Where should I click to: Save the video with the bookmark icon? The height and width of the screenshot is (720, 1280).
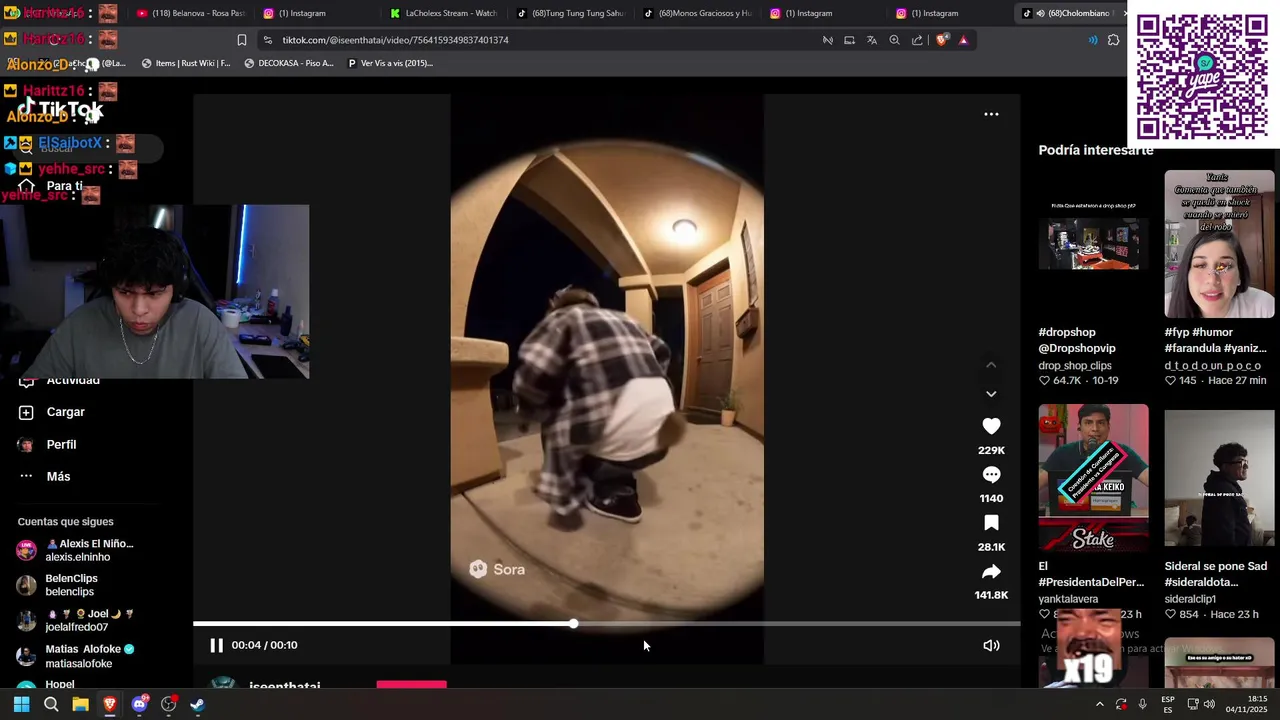991,523
